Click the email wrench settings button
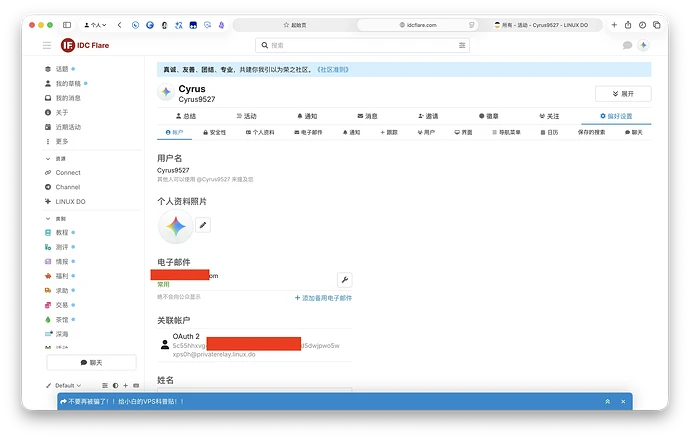 [x=345, y=280]
